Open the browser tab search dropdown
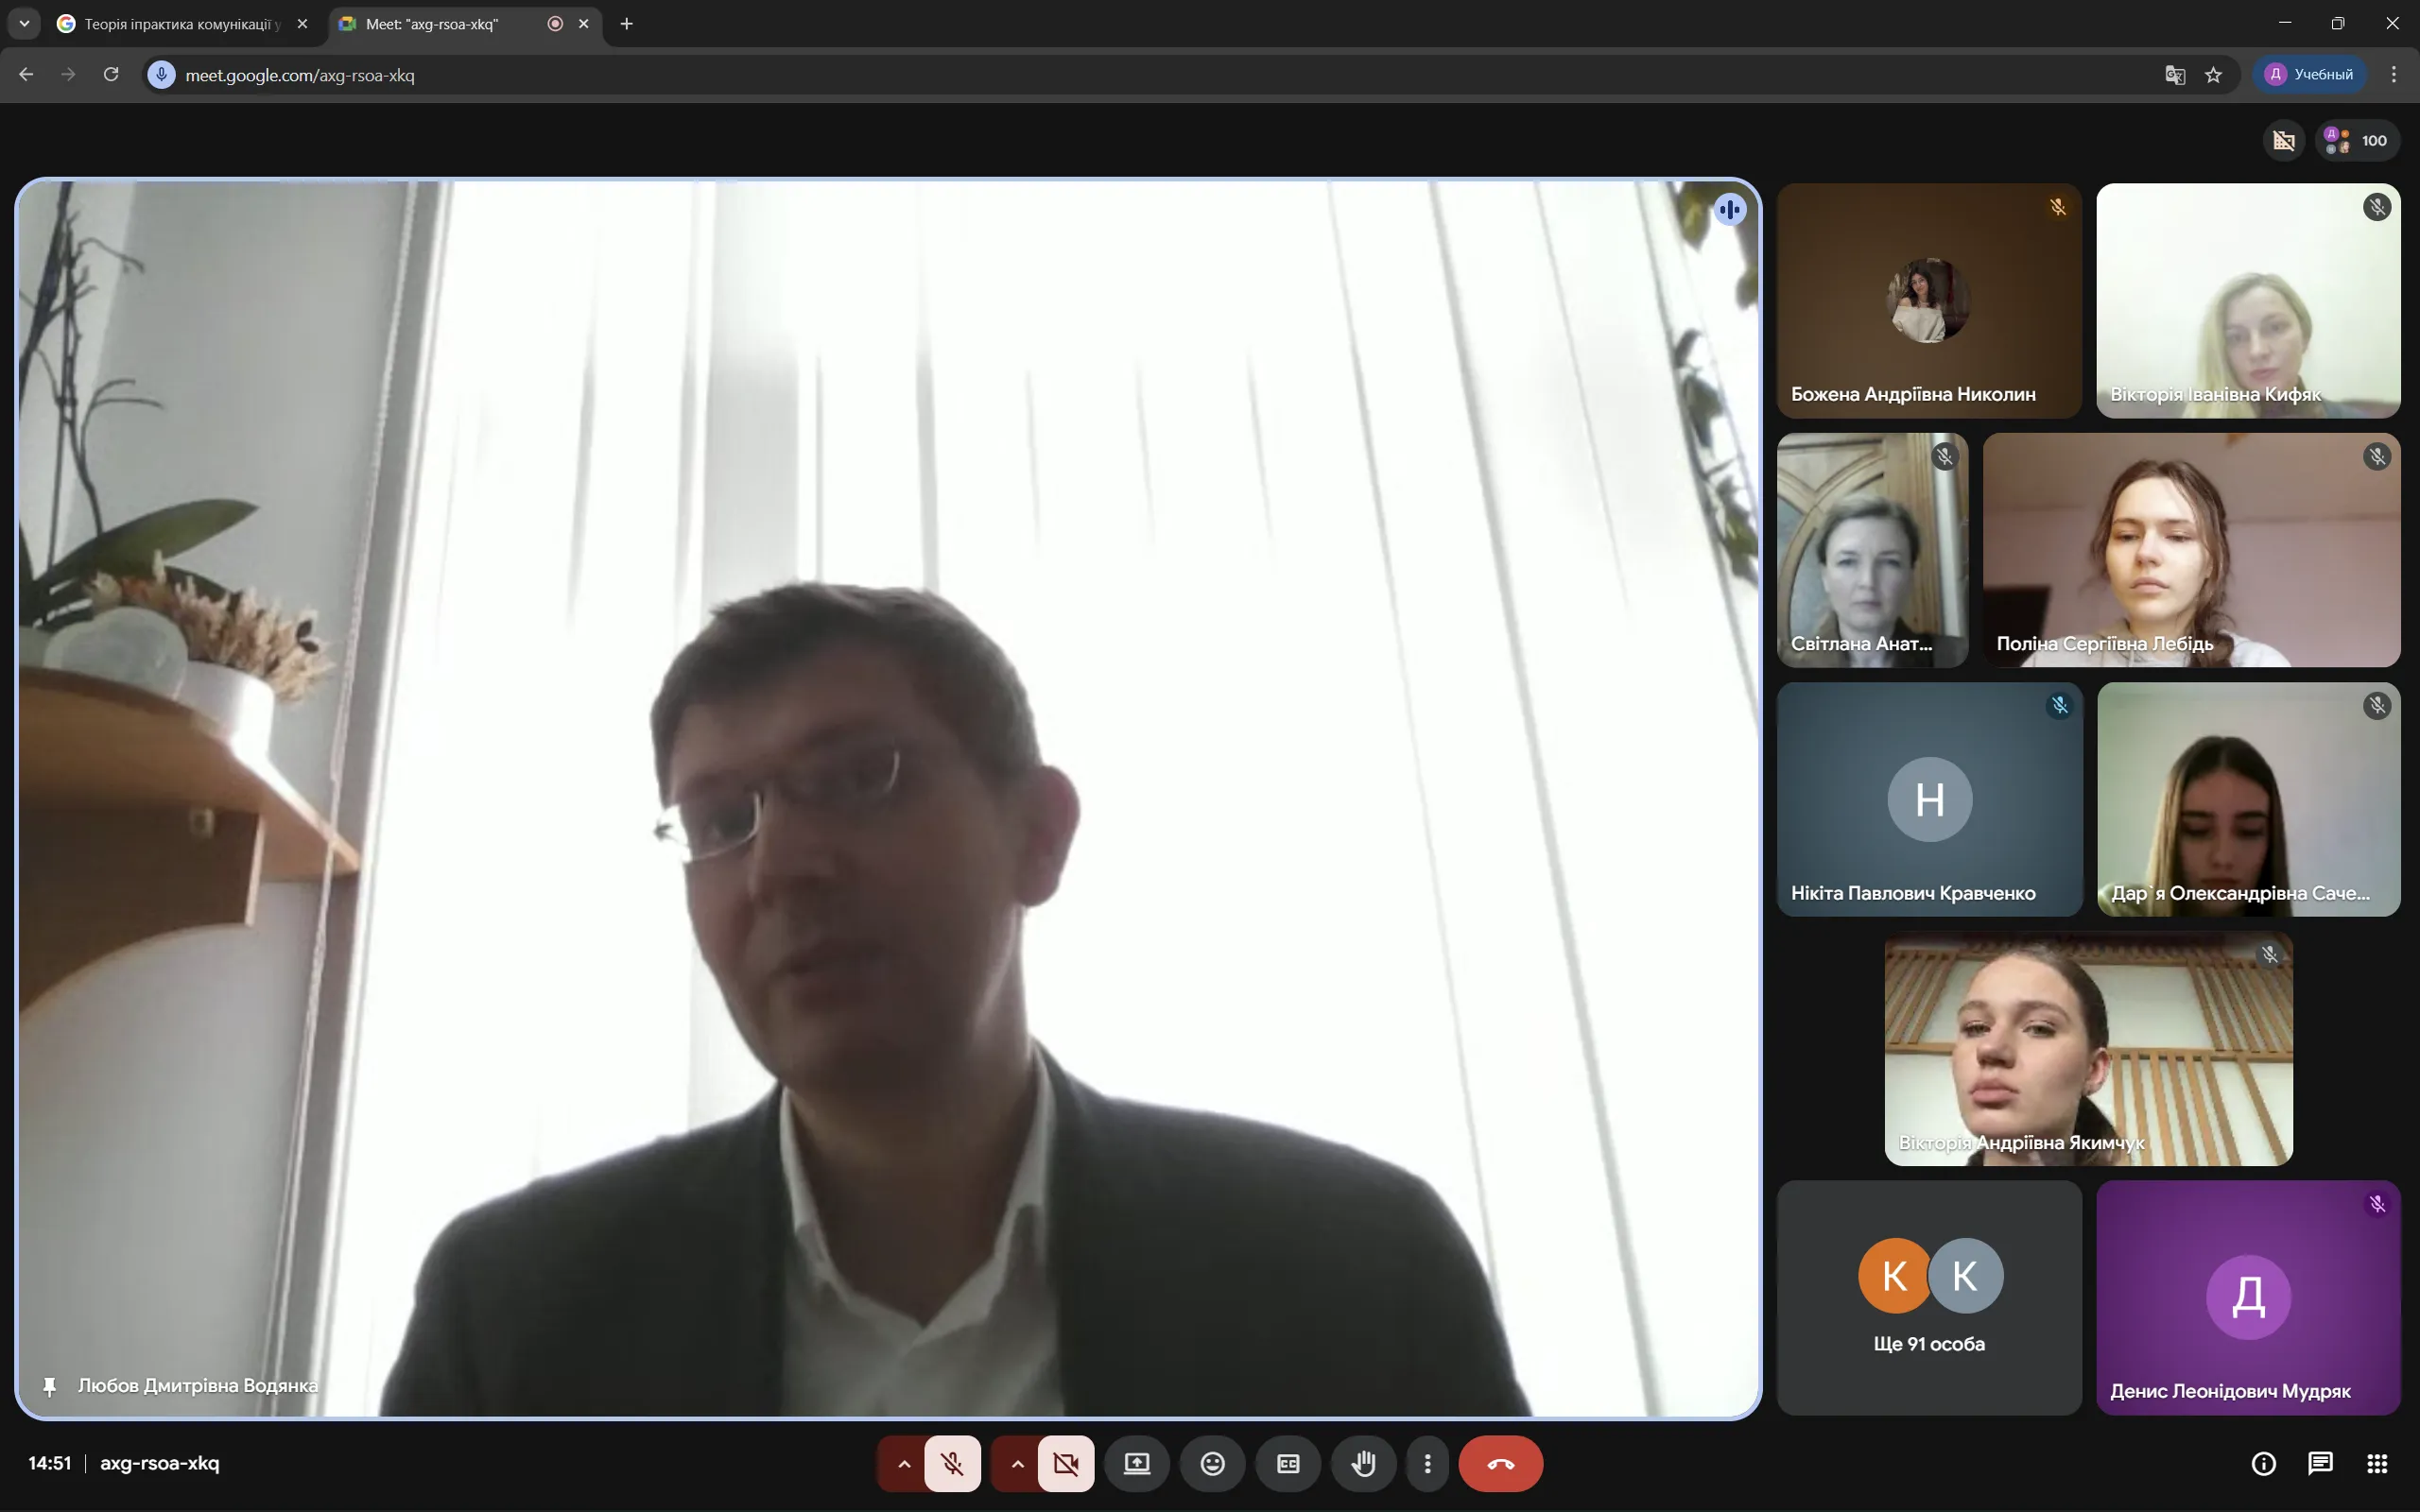The image size is (2420, 1512). pos(24,24)
